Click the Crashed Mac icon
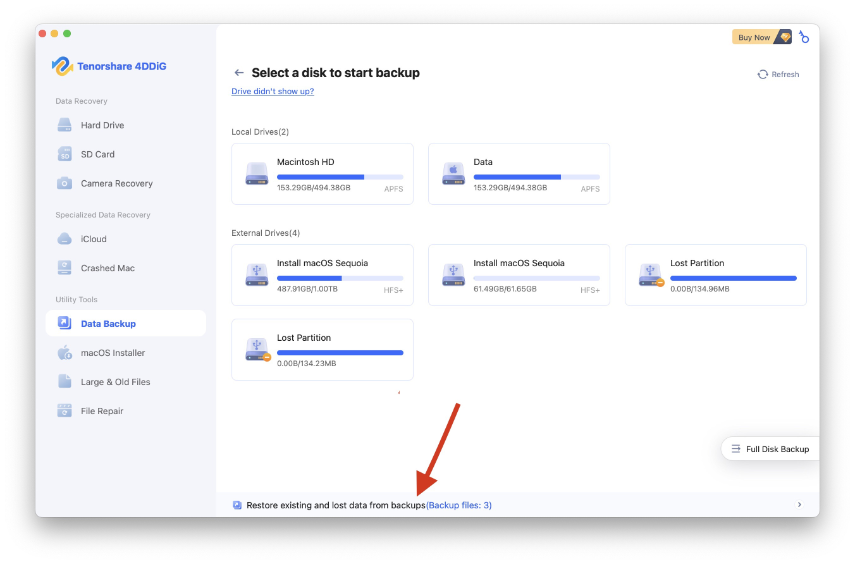This screenshot has width=855, height=564. tap(64, 268)
